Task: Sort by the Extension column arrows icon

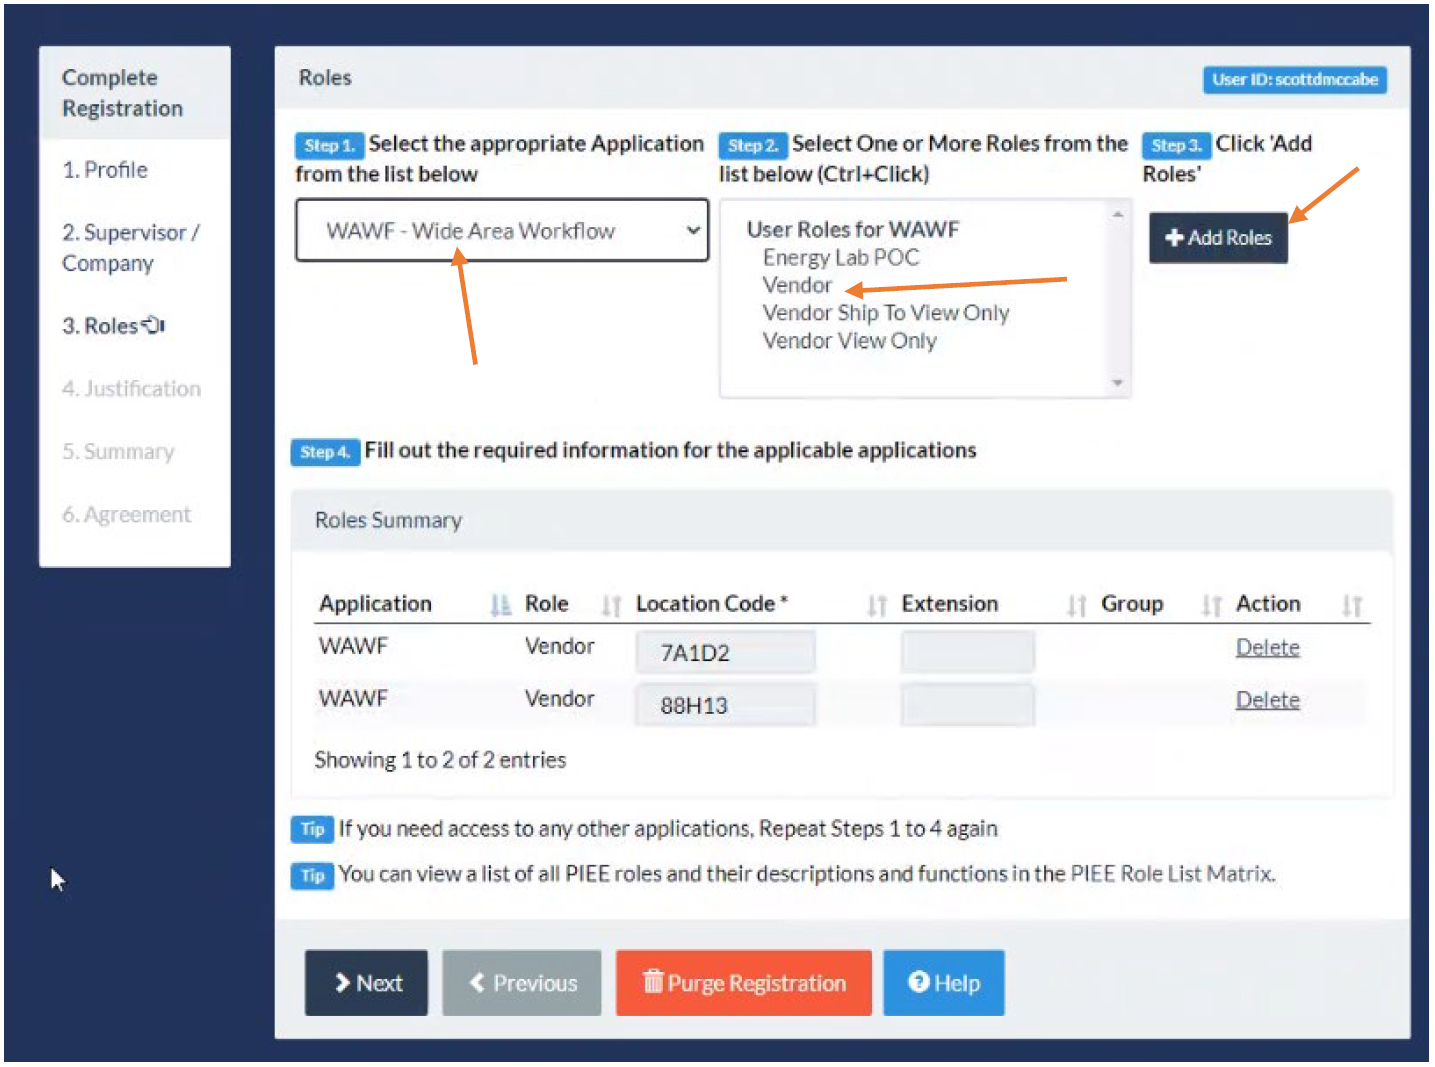Action: point(1076,605)
